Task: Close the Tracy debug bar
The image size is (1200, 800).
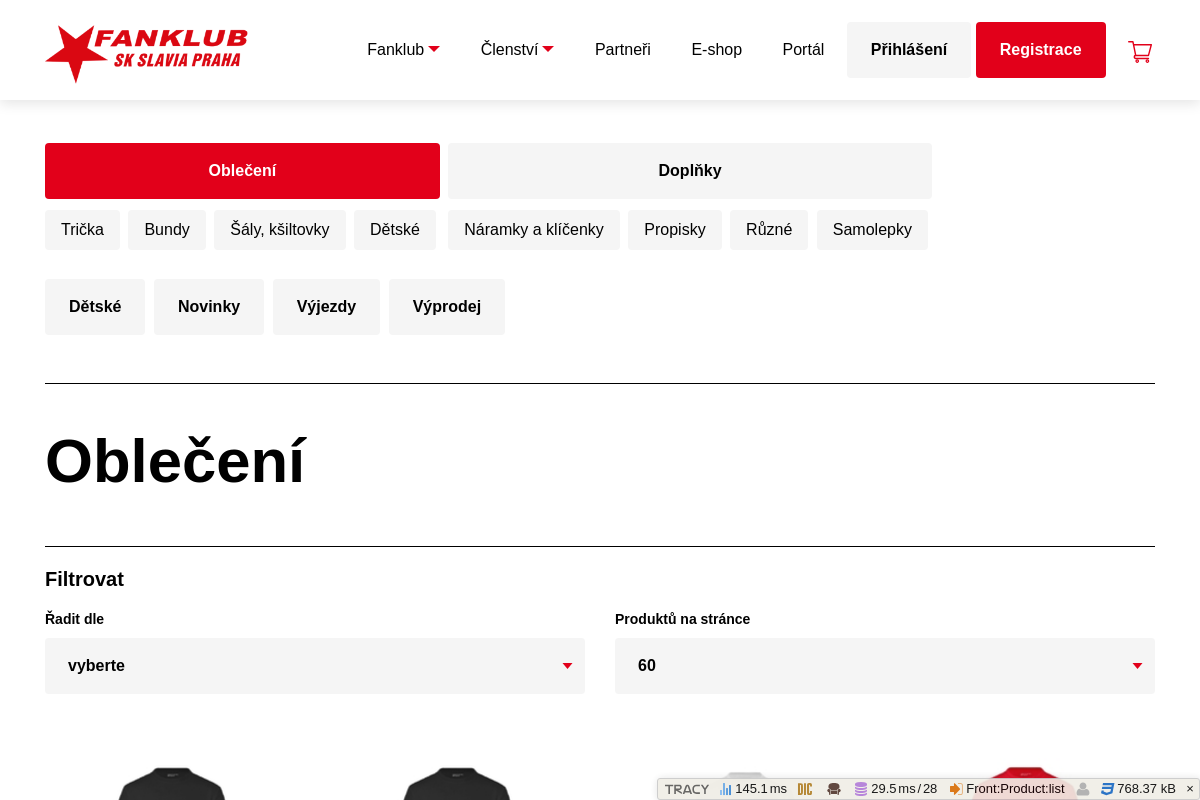Action: click(1190, 789)
